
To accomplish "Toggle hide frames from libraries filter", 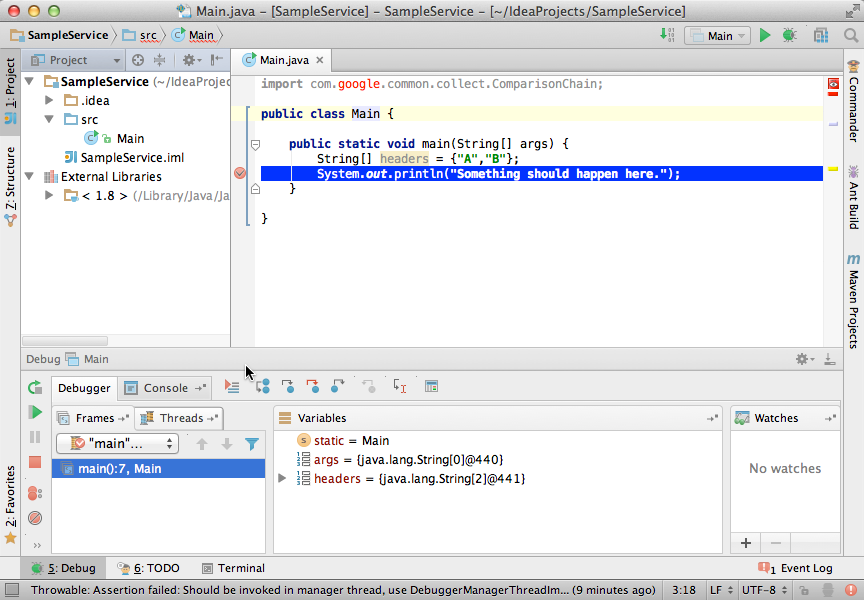I will coord(252,444).
